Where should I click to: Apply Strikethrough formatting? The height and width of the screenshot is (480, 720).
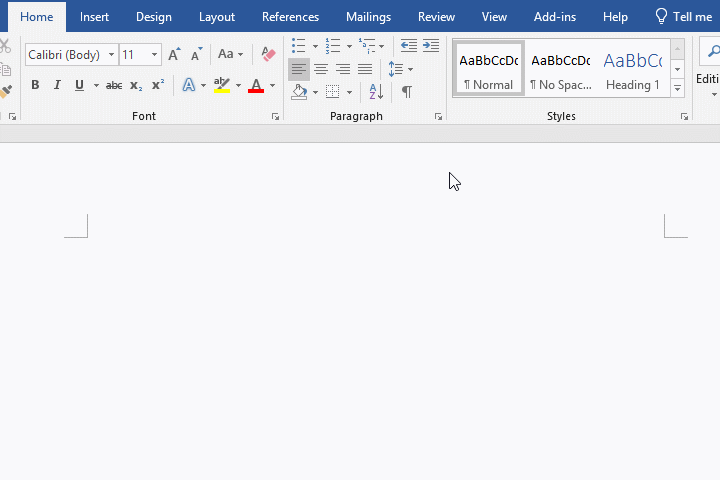click(114, 85)
